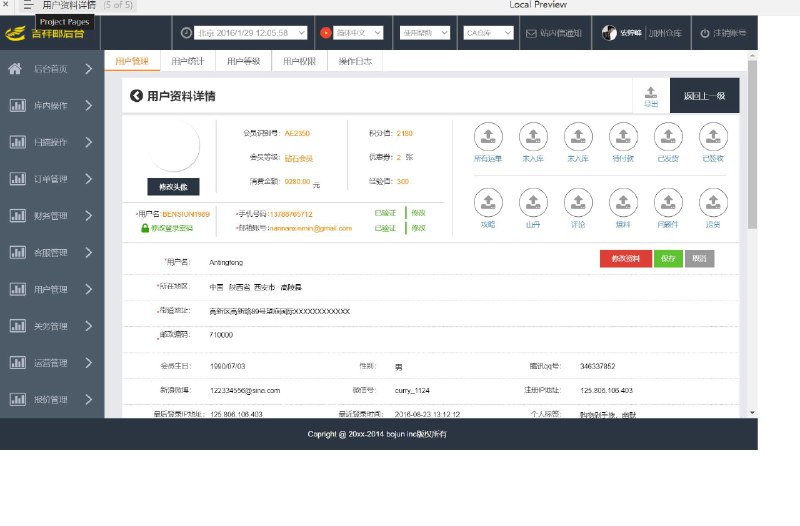Open the 问题件 (problem parcels) icon
Screen dimensions: 800x526
pyautogui.click(x=668, y=203)
